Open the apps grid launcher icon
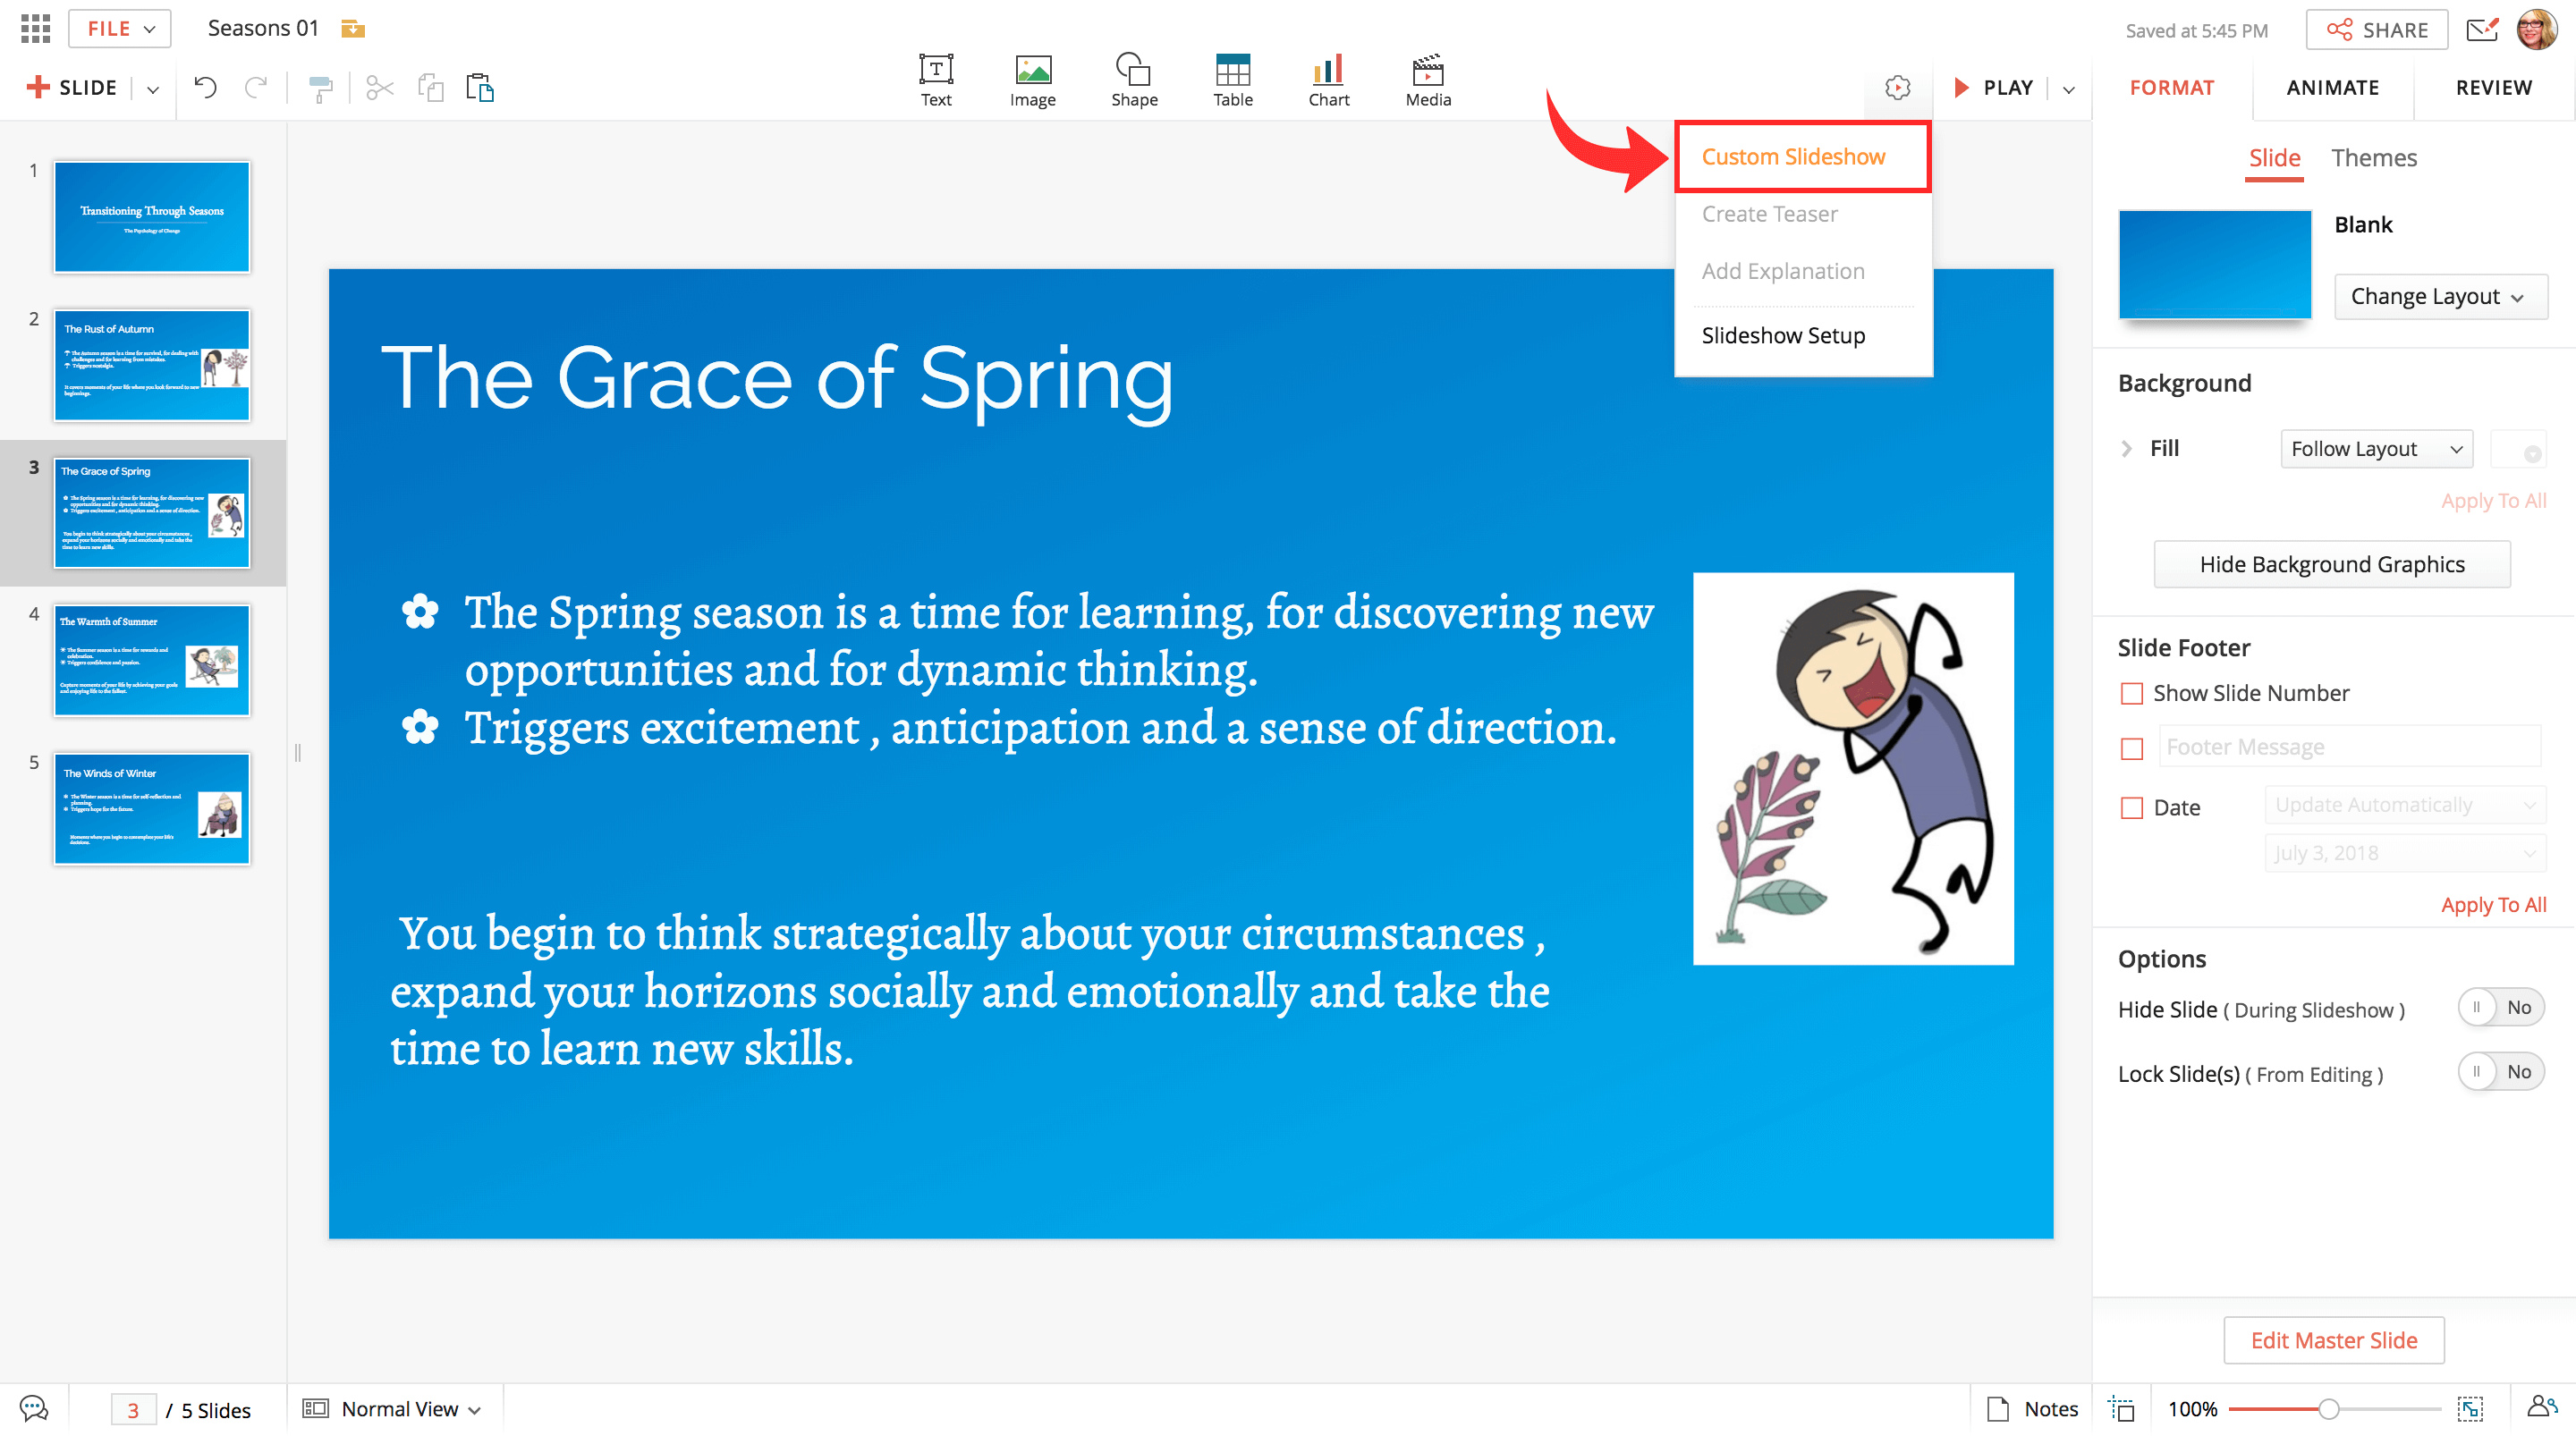The width and height of the screenshot is (2576, 1436). click(x=35, y=29)
